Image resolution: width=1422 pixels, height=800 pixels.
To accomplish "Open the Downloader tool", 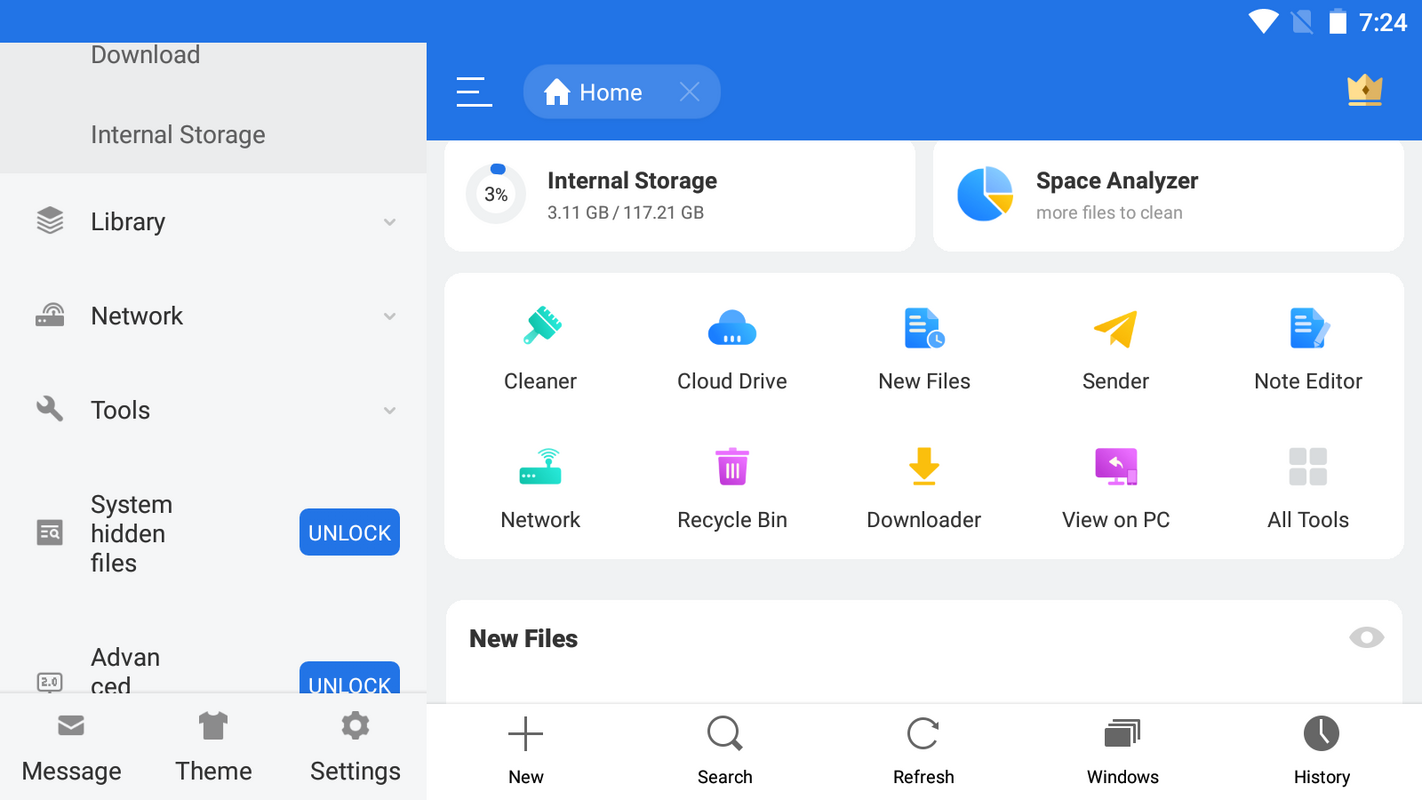I will 923,488.
